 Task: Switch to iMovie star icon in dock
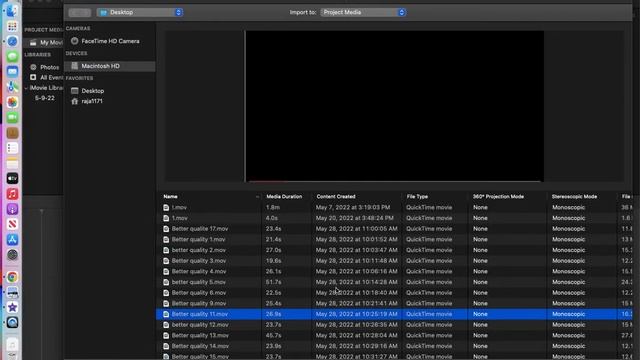(x=12, y=307)
